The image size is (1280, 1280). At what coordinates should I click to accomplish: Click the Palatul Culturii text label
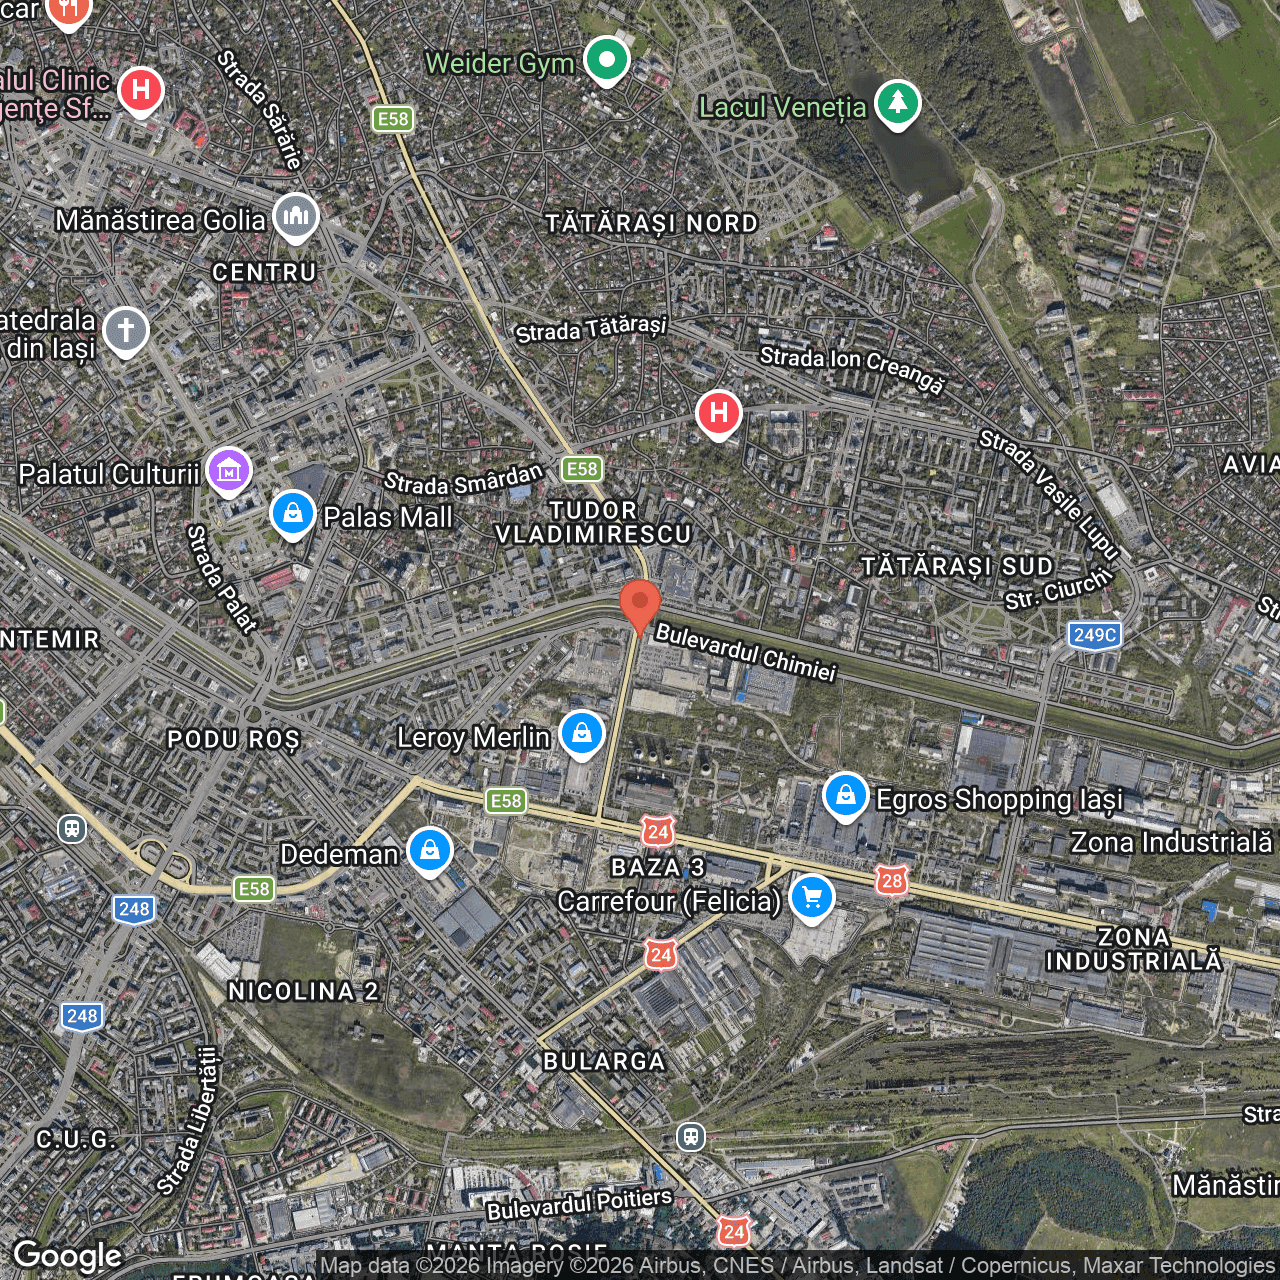(x=109, y=474)
